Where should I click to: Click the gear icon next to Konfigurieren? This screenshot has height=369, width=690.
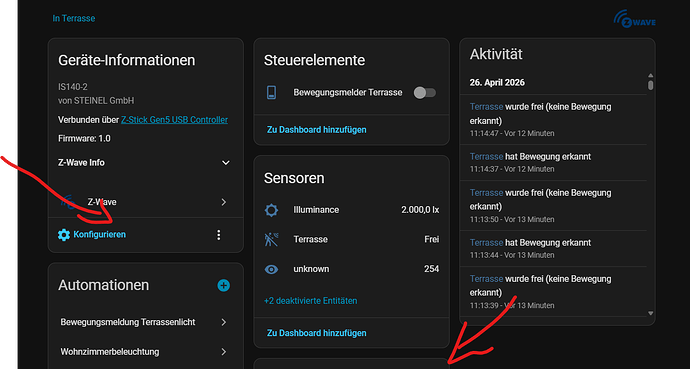click(64, 235)
